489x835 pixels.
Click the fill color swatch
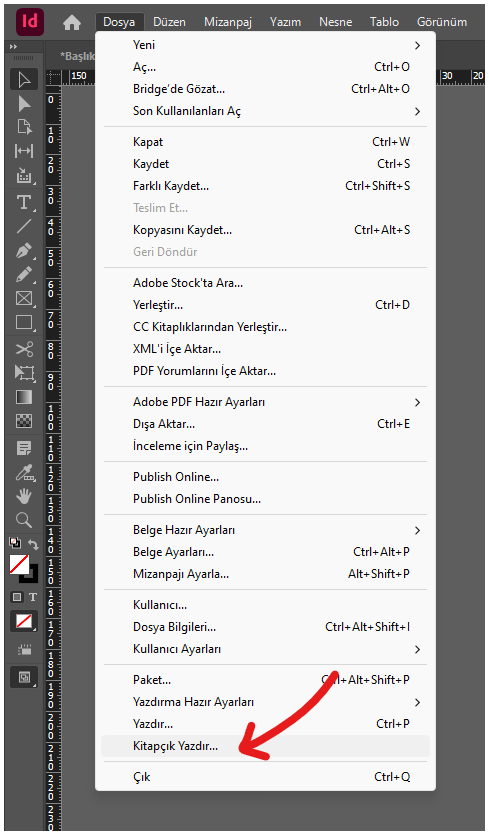[x=20, y=564]
